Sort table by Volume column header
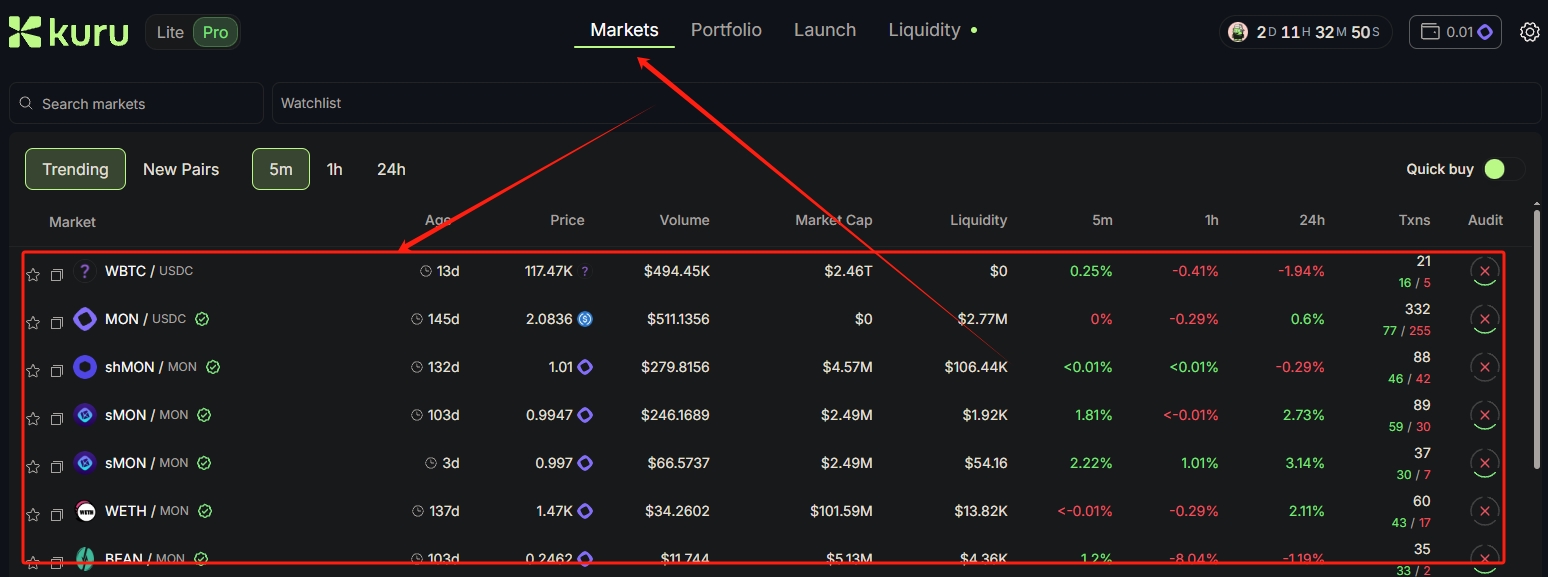Viewport: 1548px width, 577px height. click(684, 220)
